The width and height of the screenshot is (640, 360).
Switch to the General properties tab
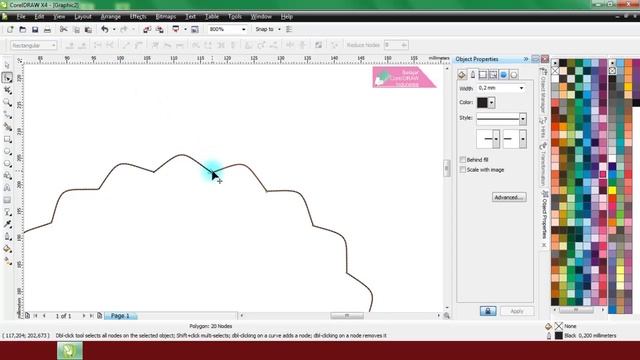click(483, 74)
